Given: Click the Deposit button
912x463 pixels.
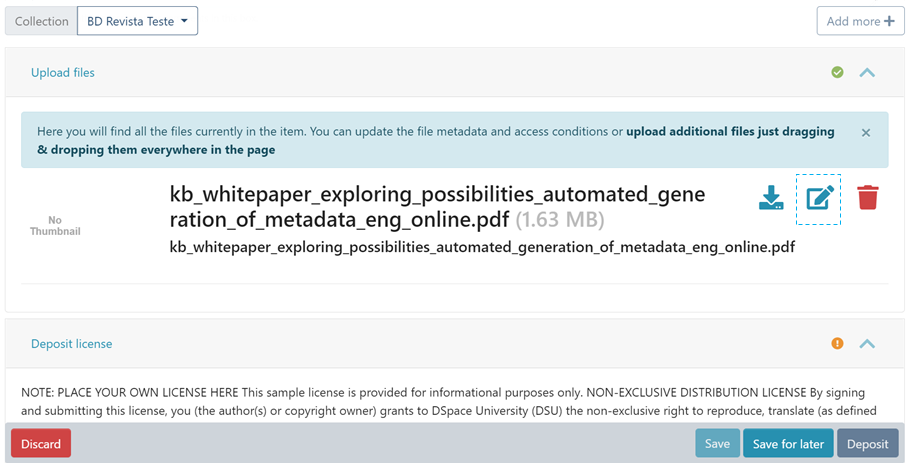Looking at the screenshot, I should tap(867, 443).
